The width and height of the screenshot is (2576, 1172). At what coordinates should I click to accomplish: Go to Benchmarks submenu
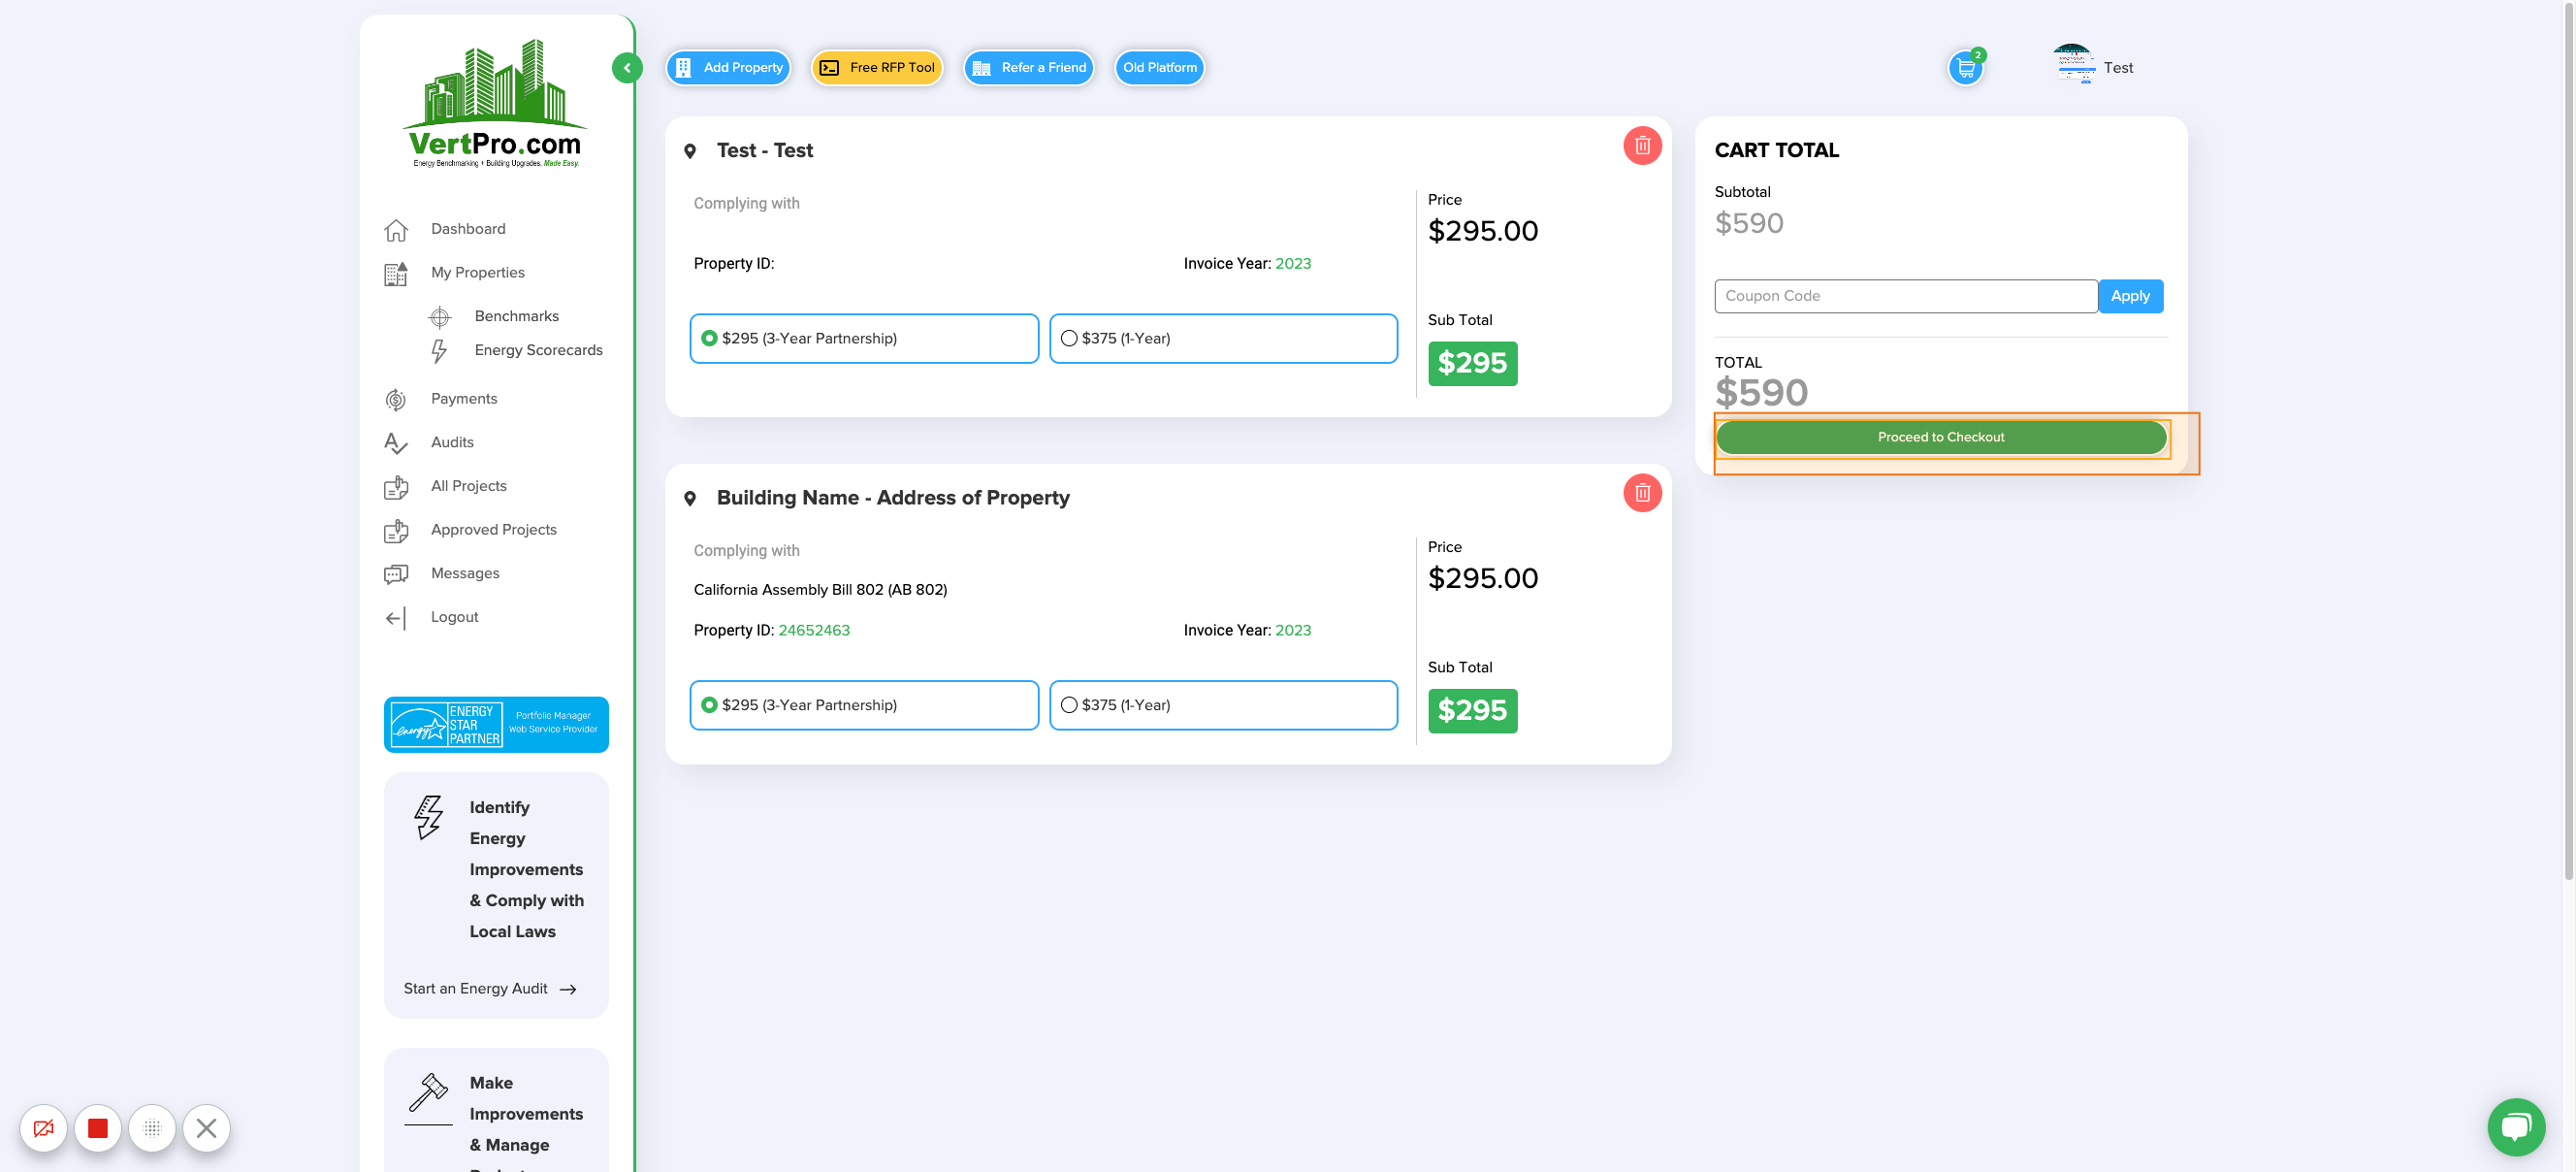click(517, 316)
